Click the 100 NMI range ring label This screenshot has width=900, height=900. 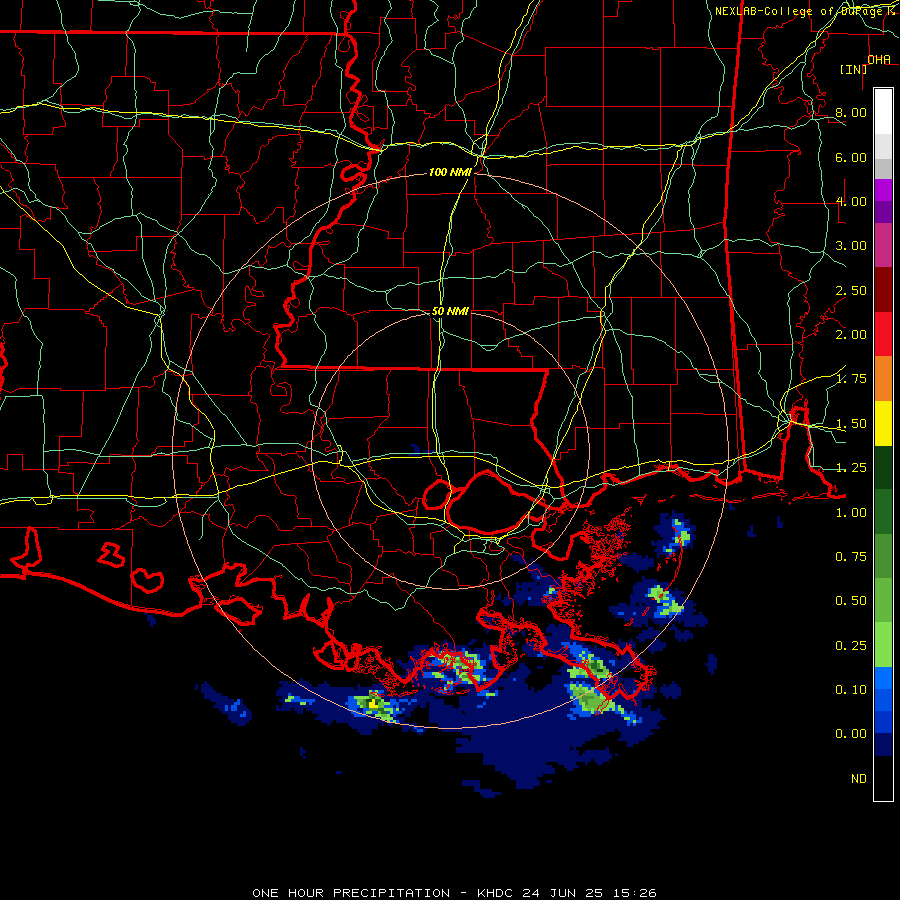point(450,172)
